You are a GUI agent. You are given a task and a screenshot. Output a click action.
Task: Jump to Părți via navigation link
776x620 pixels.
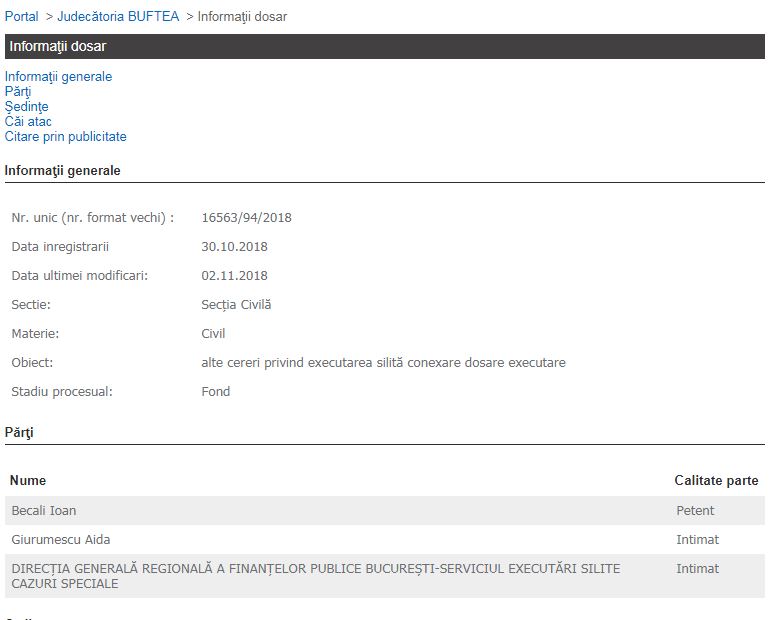point(18,92)
